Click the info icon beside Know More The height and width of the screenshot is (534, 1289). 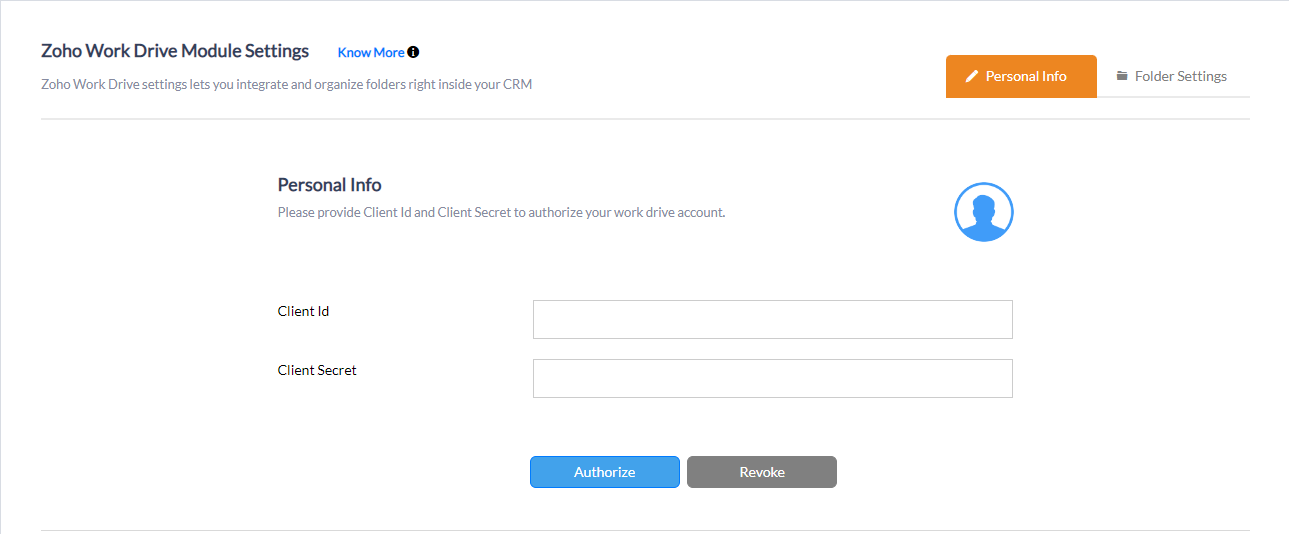[413, 52]
